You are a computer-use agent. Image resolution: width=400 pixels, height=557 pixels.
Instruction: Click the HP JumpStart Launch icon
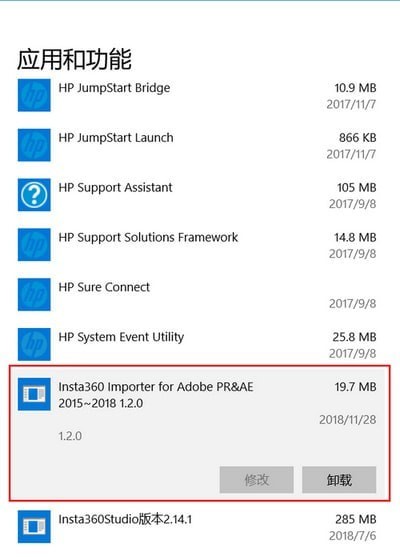34,145
